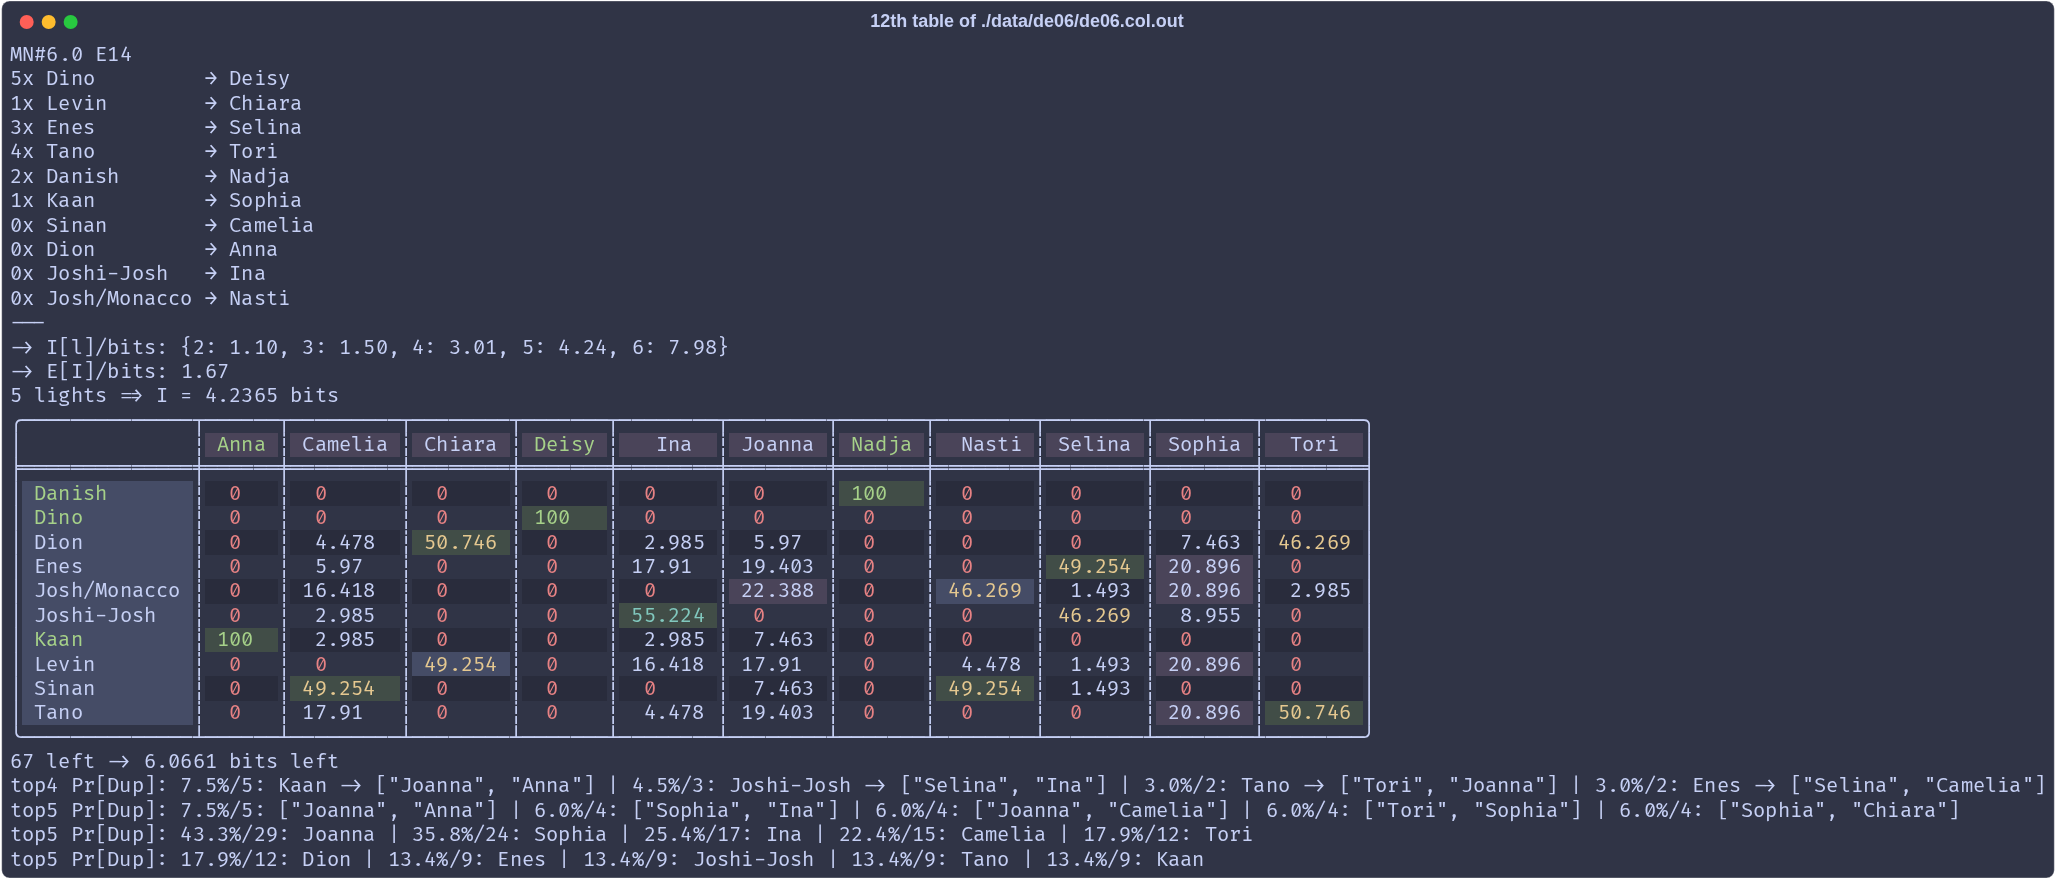
Task: Click the line "0x Sinan → Camelia"
Action: pos(162,226)
